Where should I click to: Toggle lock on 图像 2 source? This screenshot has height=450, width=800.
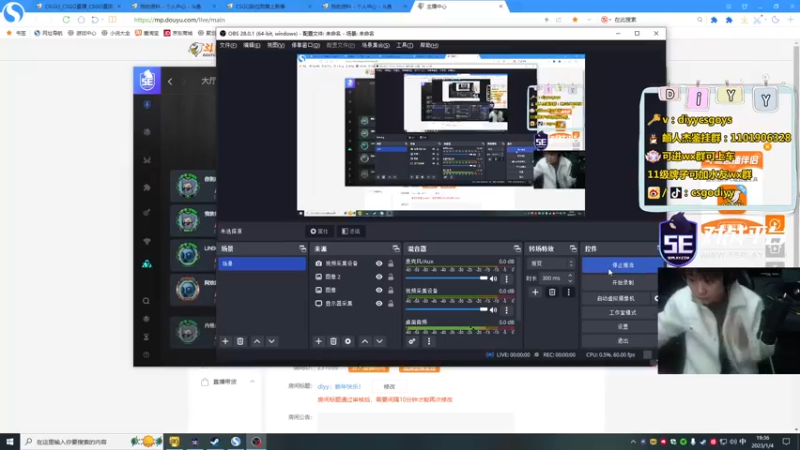[390, 277]
